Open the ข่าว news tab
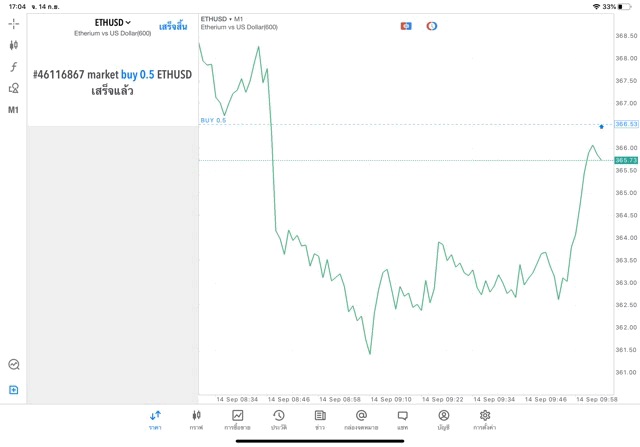The height and width of the screenshot is (447, 640). [320, 420]
